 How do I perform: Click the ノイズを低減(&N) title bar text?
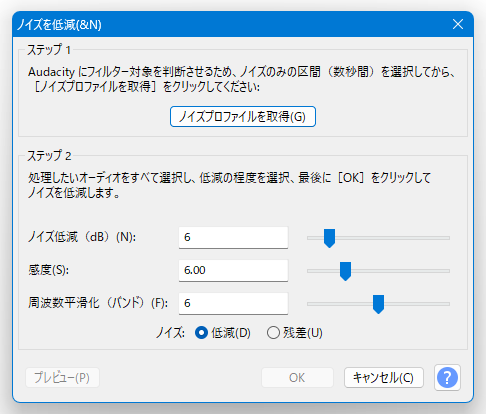click(59, 25)
